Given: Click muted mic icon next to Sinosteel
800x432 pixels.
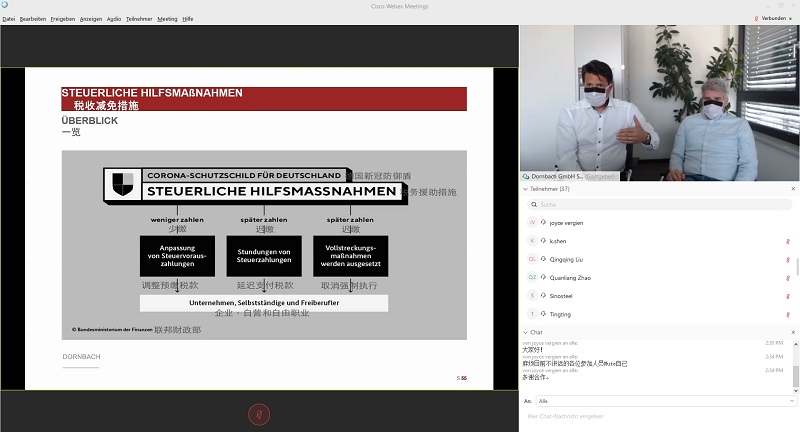Looking at the screenshot, I should (787, 296).
